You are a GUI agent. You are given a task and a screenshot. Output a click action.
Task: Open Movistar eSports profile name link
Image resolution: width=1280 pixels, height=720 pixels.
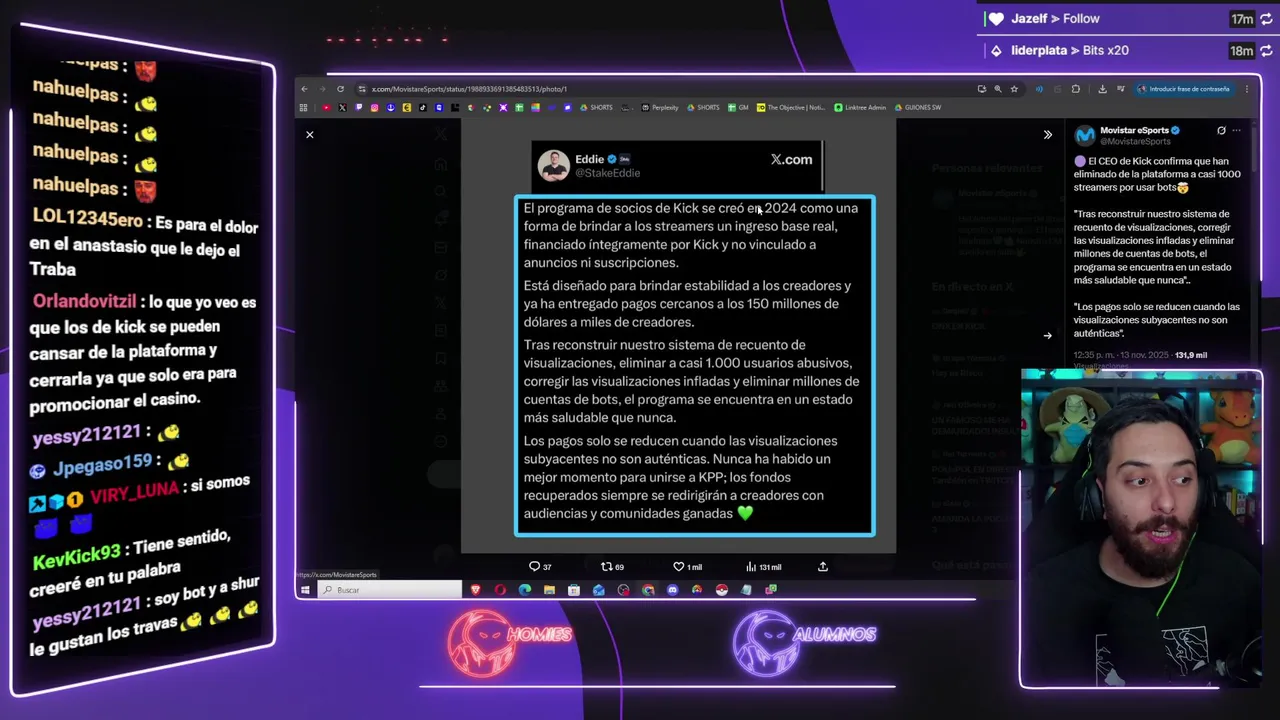[1134, 130]
